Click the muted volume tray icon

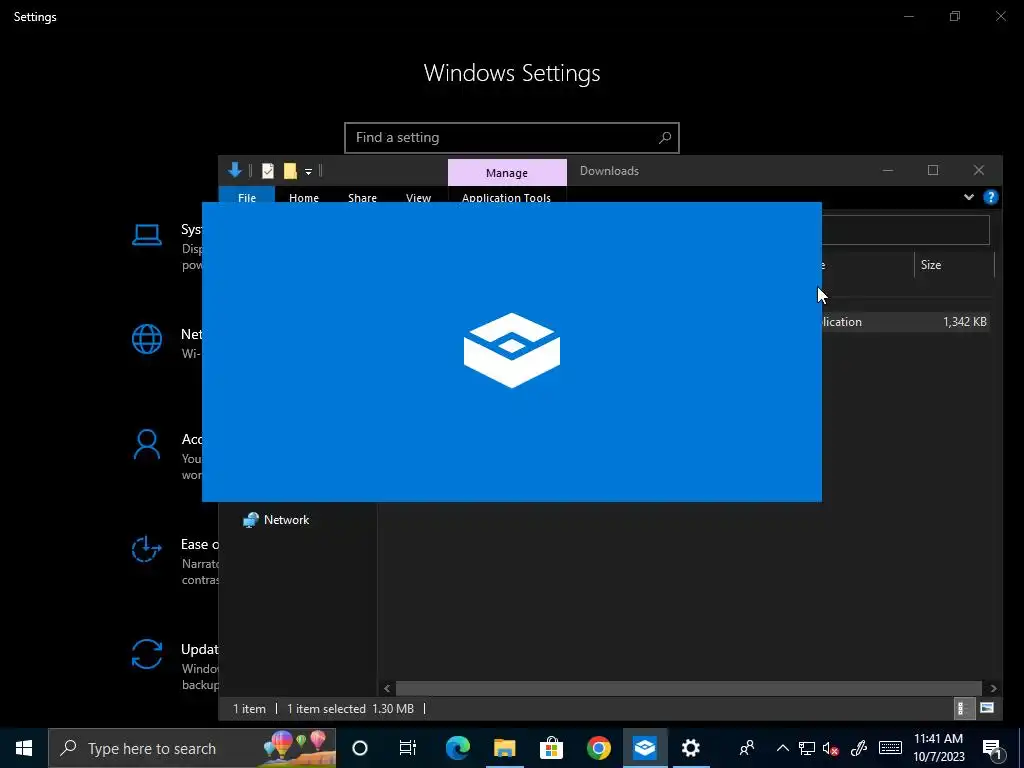coord(831,748)
